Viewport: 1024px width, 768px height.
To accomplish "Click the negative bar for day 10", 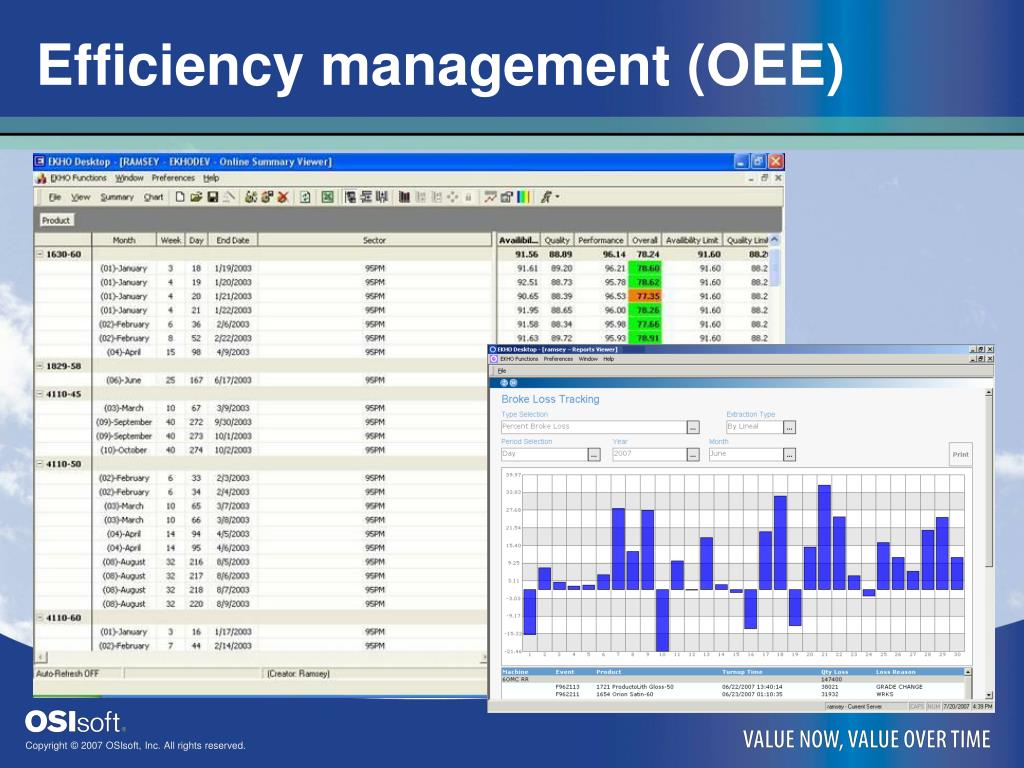I will click(x=662, y=620).
